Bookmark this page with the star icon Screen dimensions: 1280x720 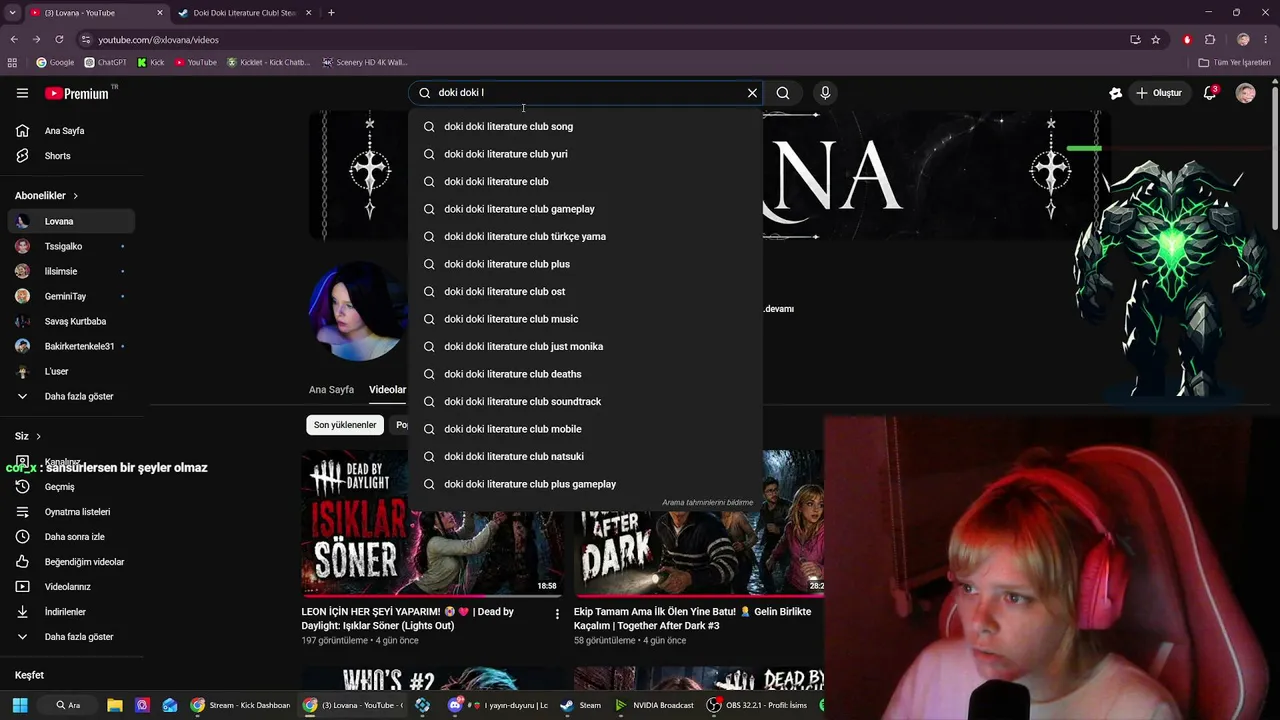click(x=1156, y=40)
